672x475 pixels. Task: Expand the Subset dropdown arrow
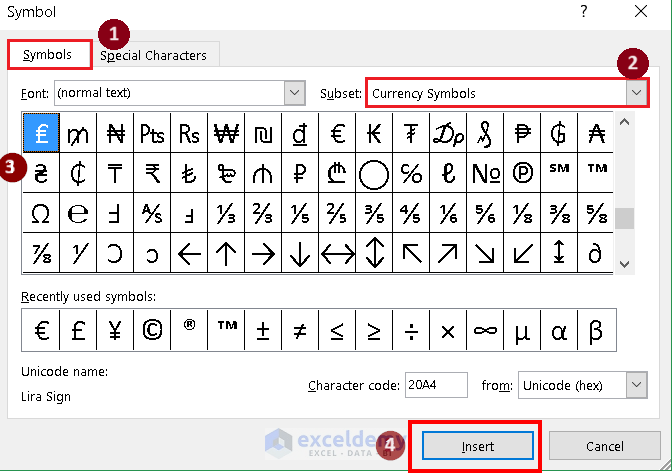tap(636, 93)
